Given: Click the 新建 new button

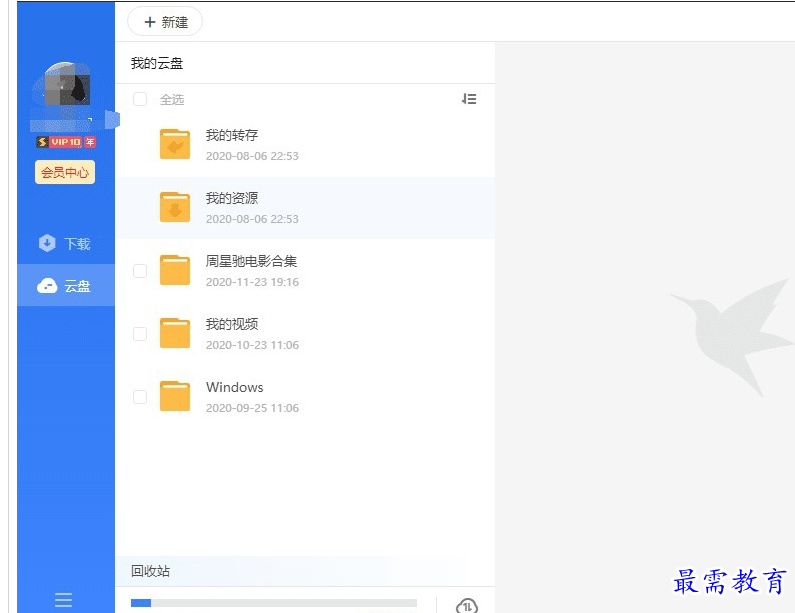Looking at the screenshot, I should tap(165, 22).
